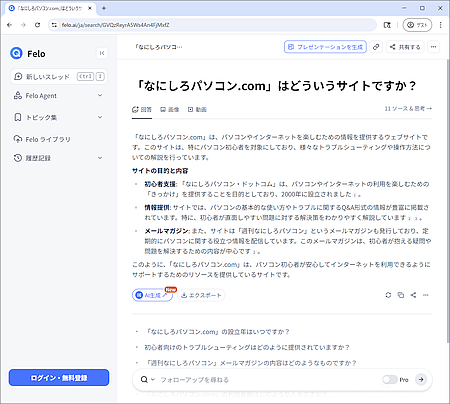Expand the Felo Agent section chevron
450x404 pixels.
100,96
